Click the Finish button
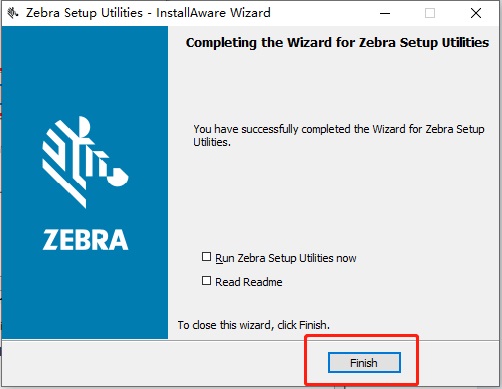Viewport: 502px width, 389px height. tap(364, 363)
